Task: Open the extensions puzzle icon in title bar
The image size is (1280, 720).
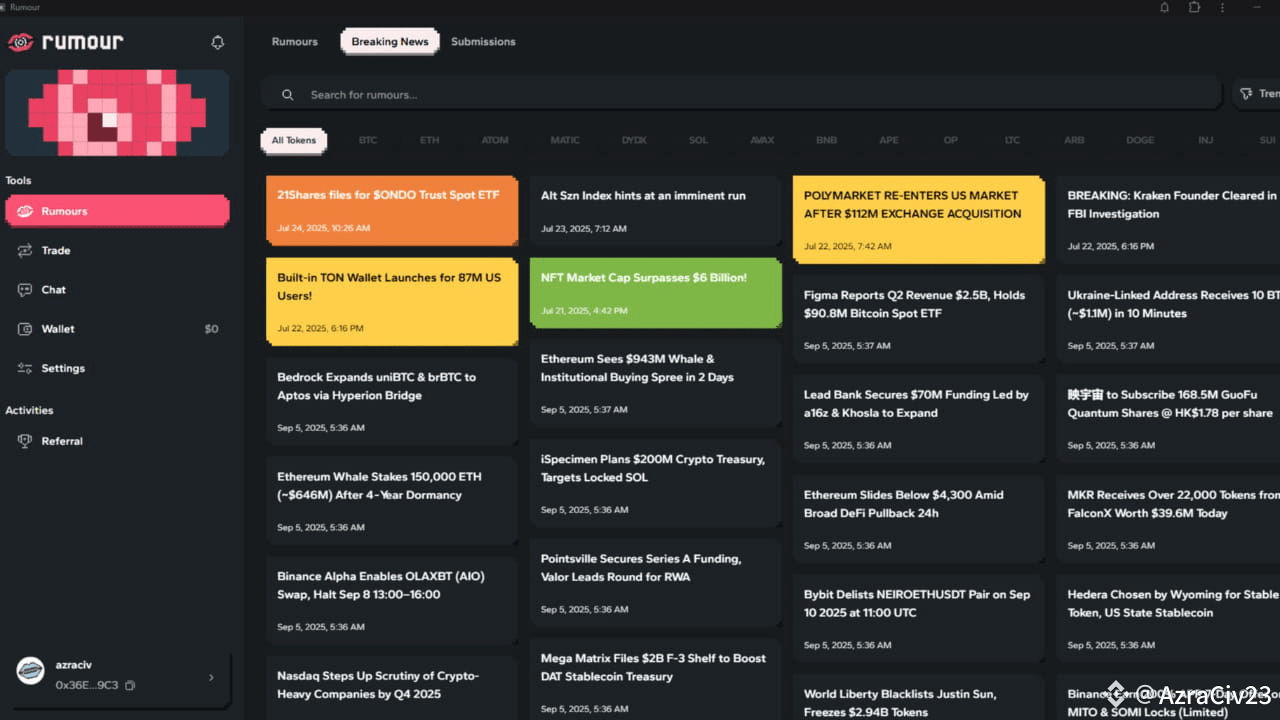Action: pos(1194,7)
